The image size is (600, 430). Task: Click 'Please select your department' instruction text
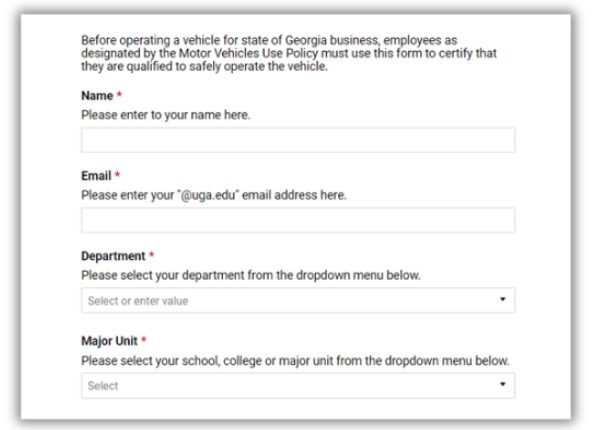(x=251, y=275)
